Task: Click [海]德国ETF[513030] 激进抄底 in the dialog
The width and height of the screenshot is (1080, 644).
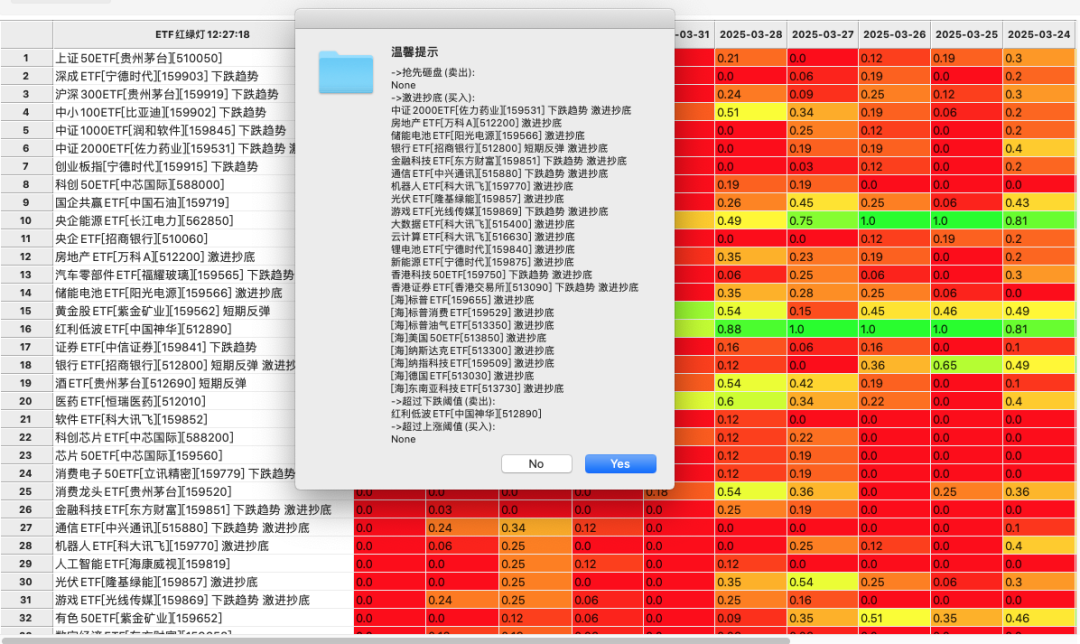Action: 462,376
